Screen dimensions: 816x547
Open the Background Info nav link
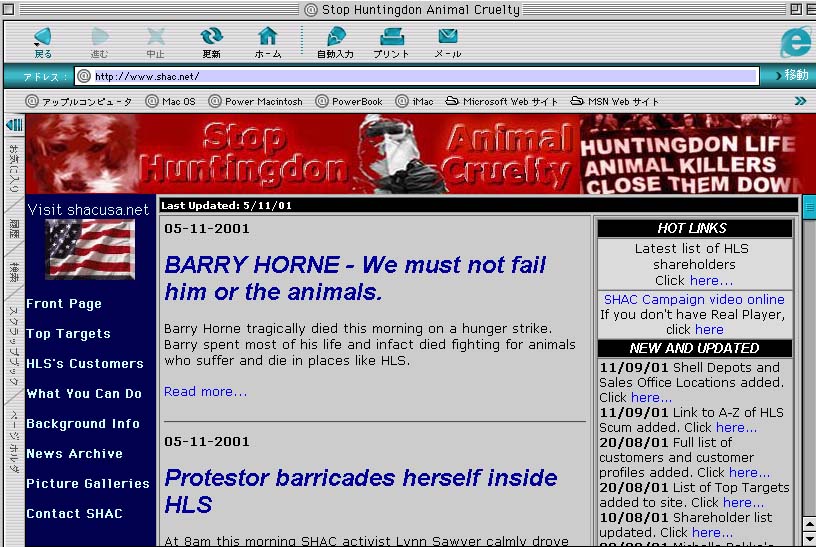point(83,424)
